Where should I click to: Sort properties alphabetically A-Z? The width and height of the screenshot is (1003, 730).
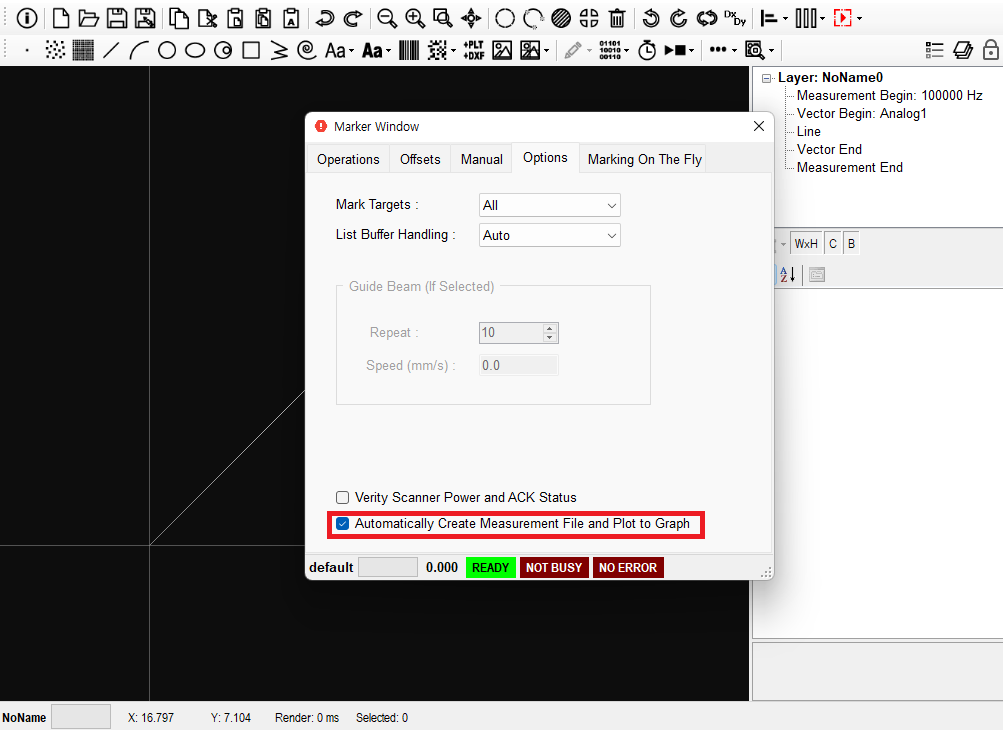tap(787, 275)
